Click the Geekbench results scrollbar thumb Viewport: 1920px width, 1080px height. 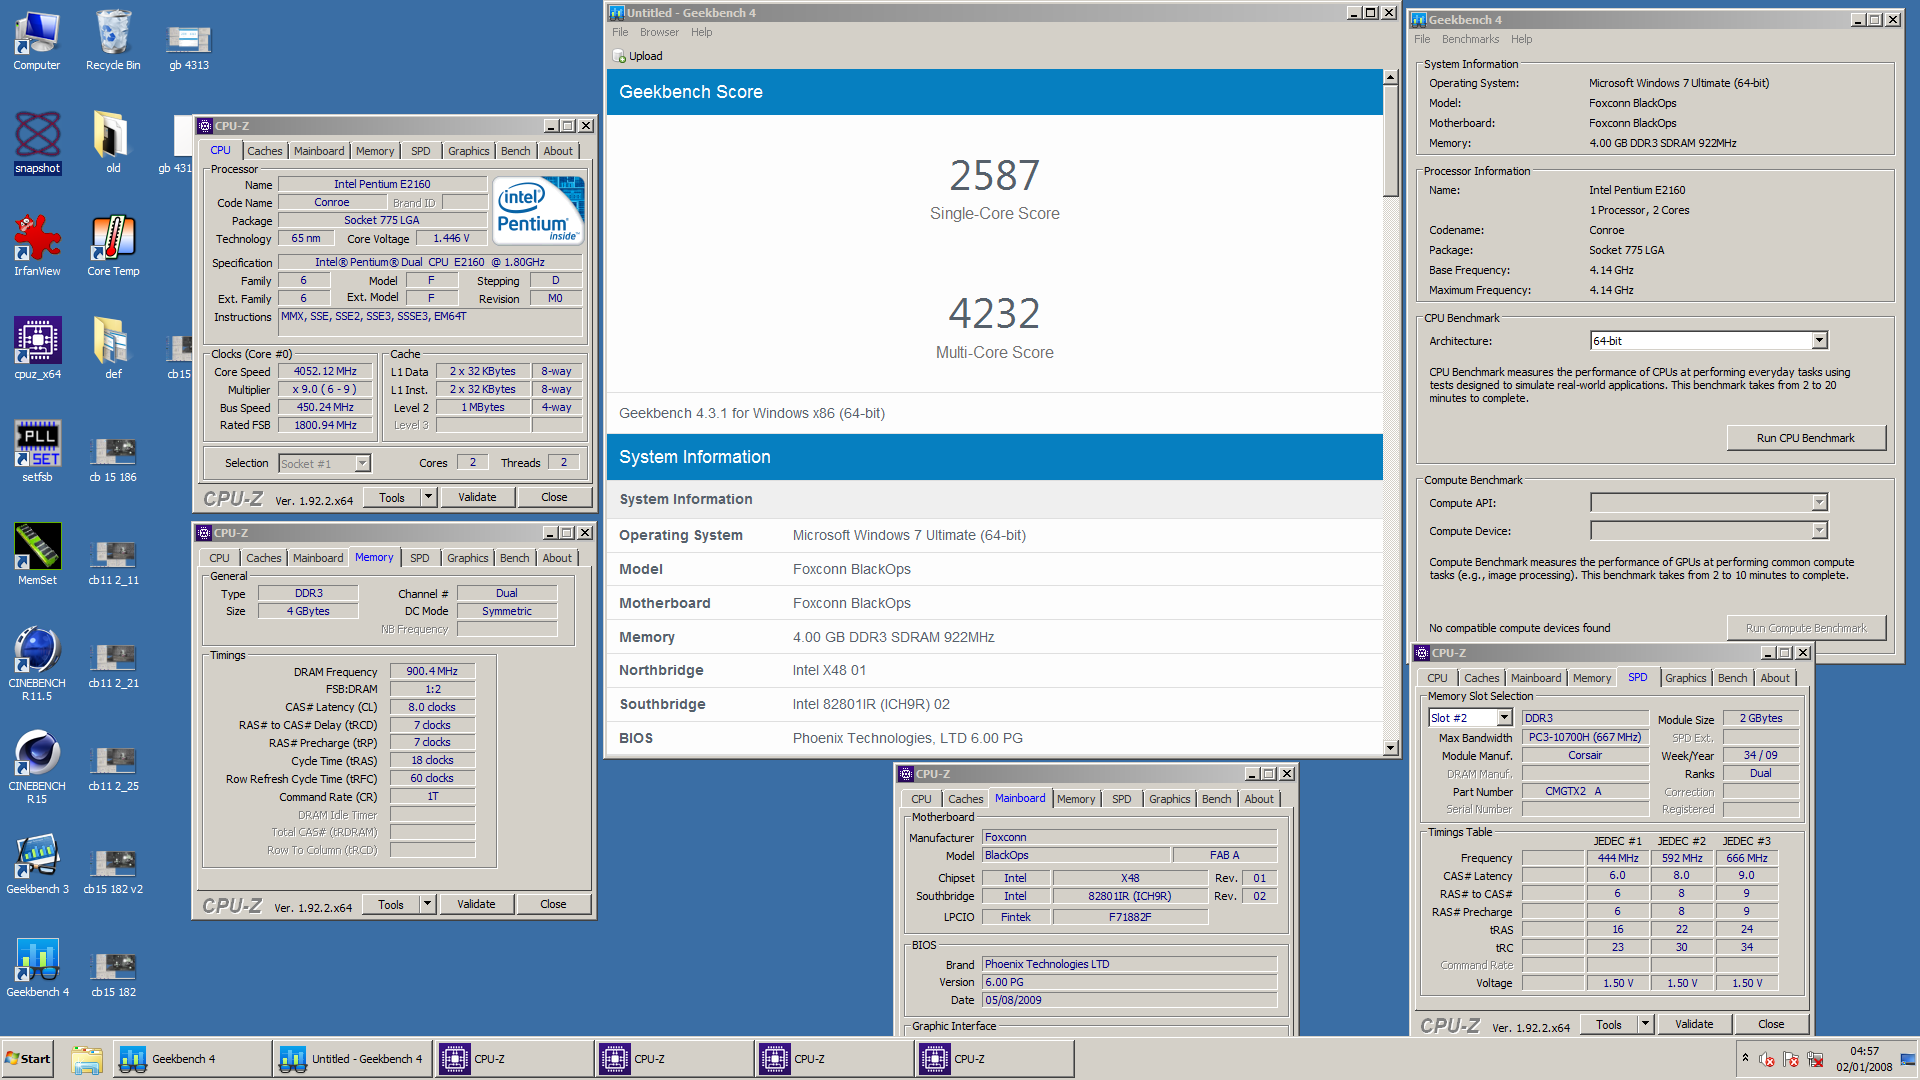click(x=1390, y=140)
